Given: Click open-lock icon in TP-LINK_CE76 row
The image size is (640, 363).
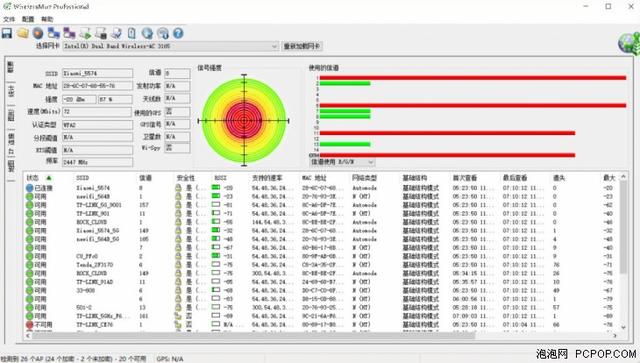Looking at the screenshot, I should (x=178, y=325).
